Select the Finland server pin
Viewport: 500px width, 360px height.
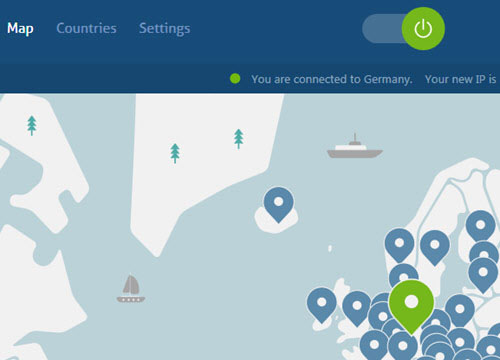[x=480, y=227]
